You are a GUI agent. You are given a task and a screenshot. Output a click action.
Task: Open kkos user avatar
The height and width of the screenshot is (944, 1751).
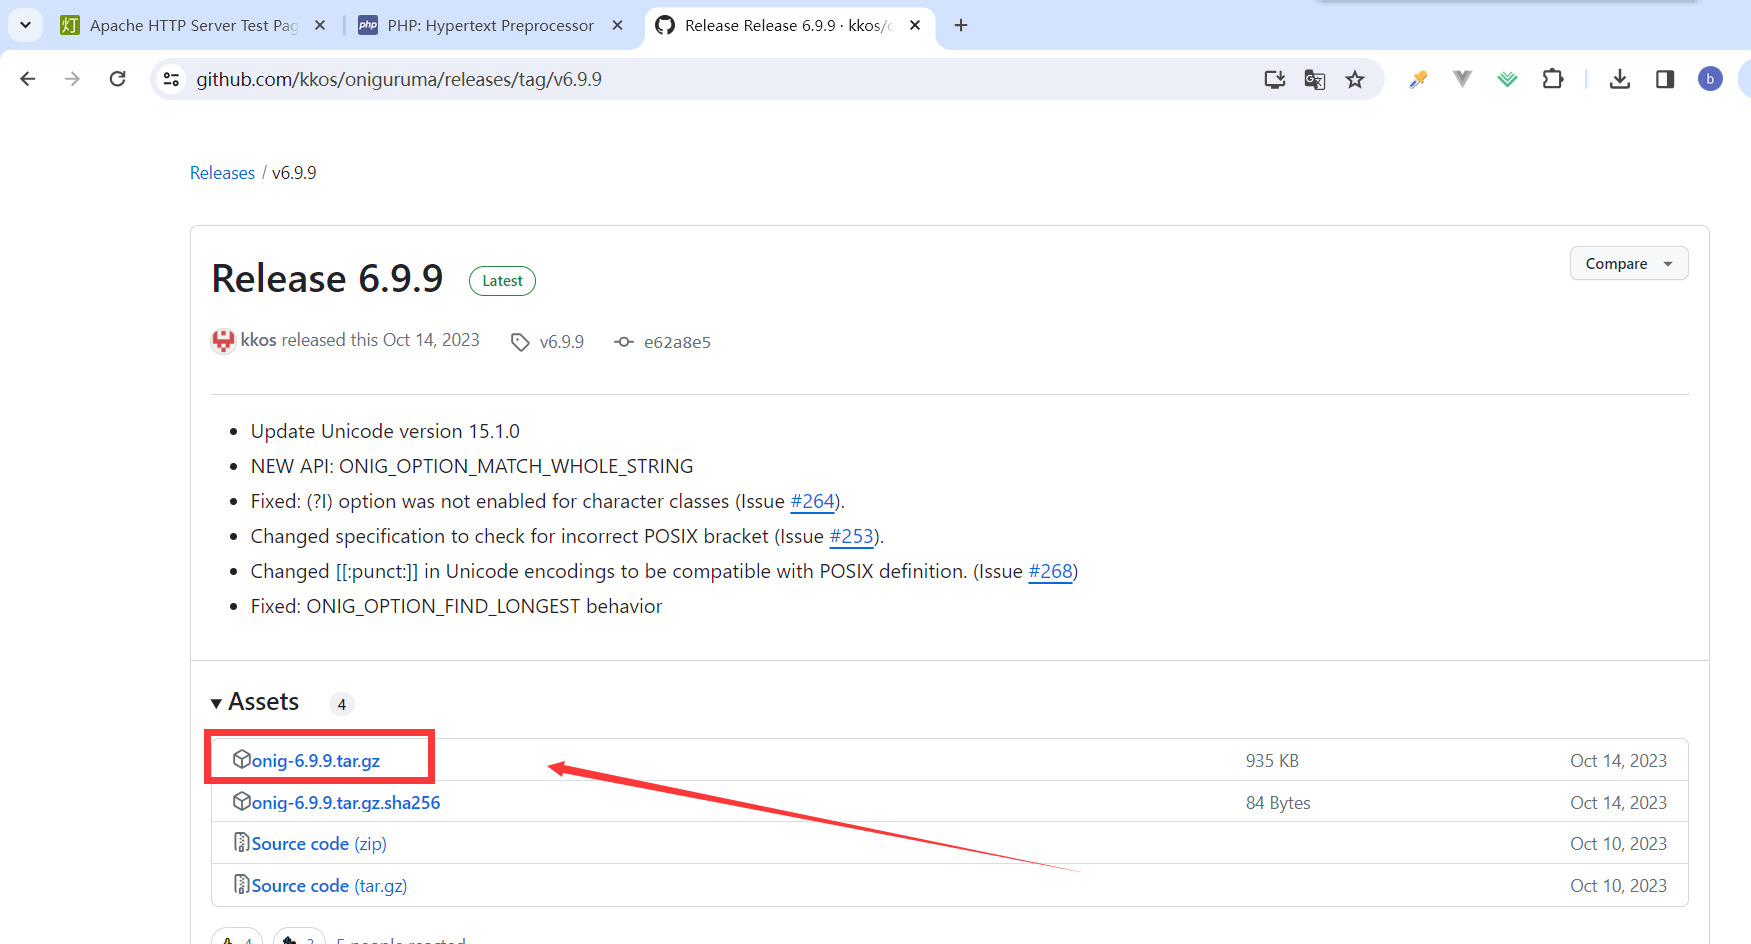pos(223,341)
